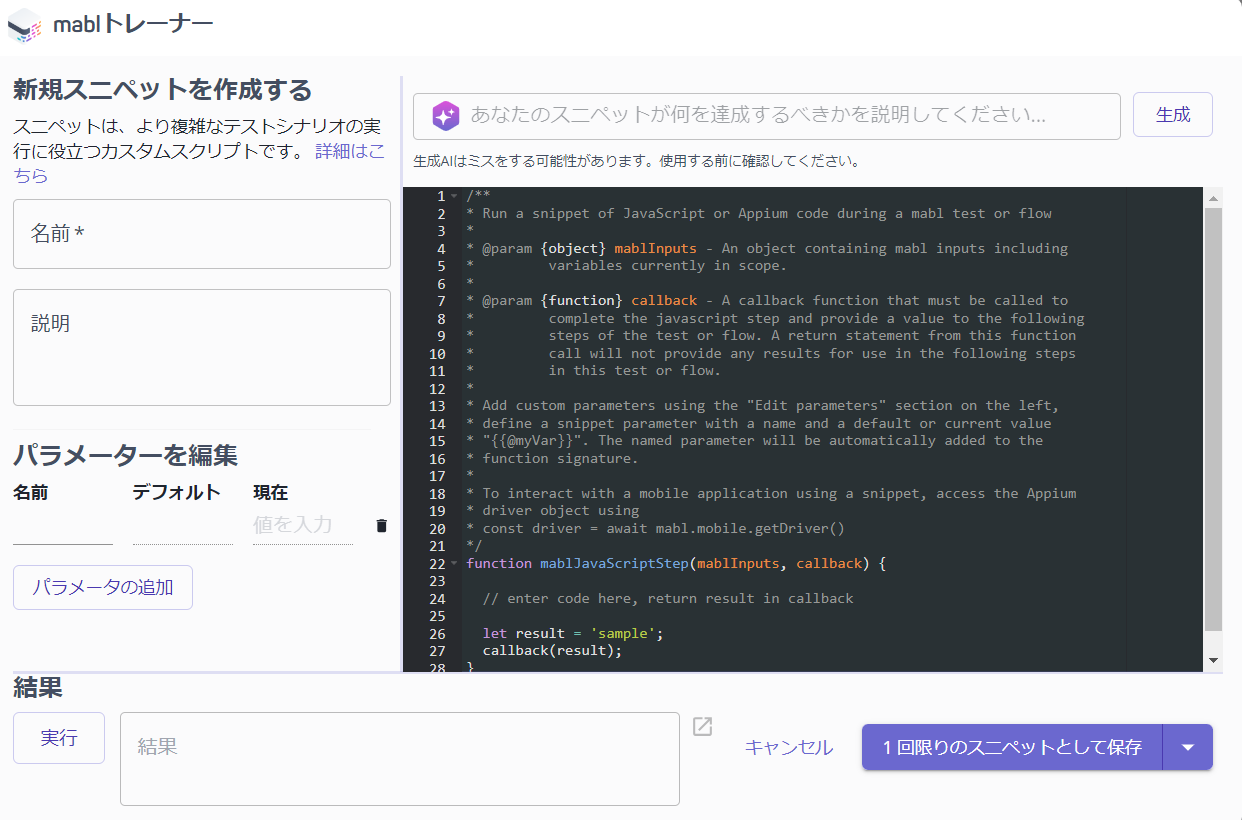Collapse function fold arrow at line 22
Screen dimensions: 1242x820
pyautogui.click(x=455, y=563)
